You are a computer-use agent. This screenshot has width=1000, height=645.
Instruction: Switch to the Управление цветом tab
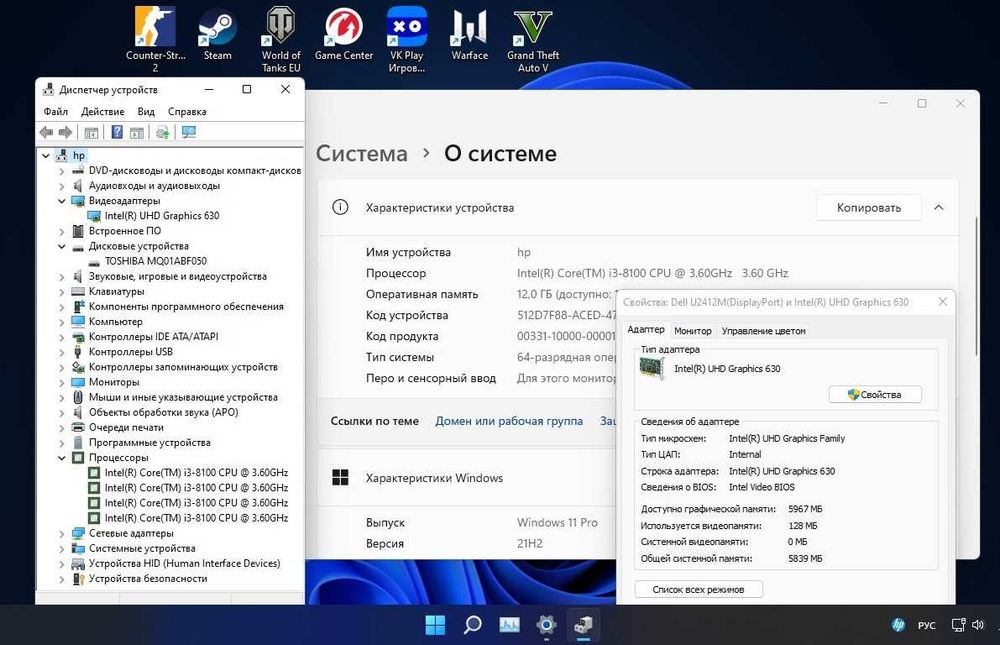click(x=763, y=330)
